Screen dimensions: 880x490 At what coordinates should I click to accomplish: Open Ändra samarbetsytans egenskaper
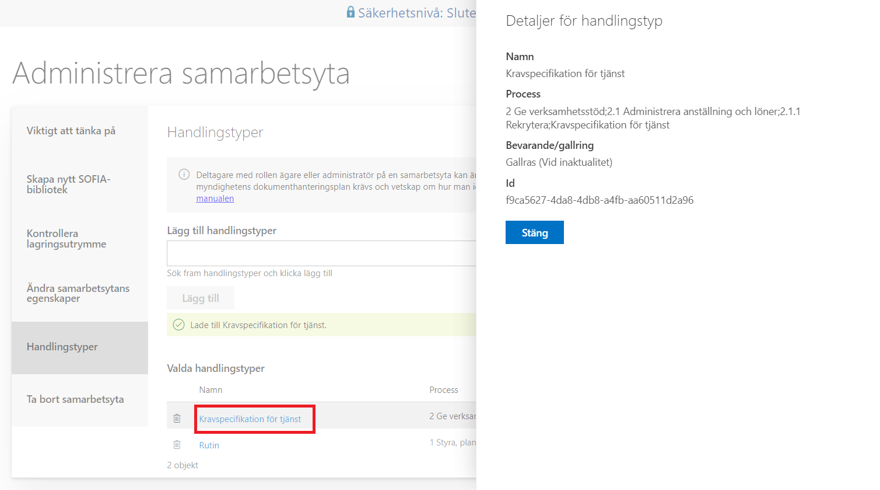(78, 293)
